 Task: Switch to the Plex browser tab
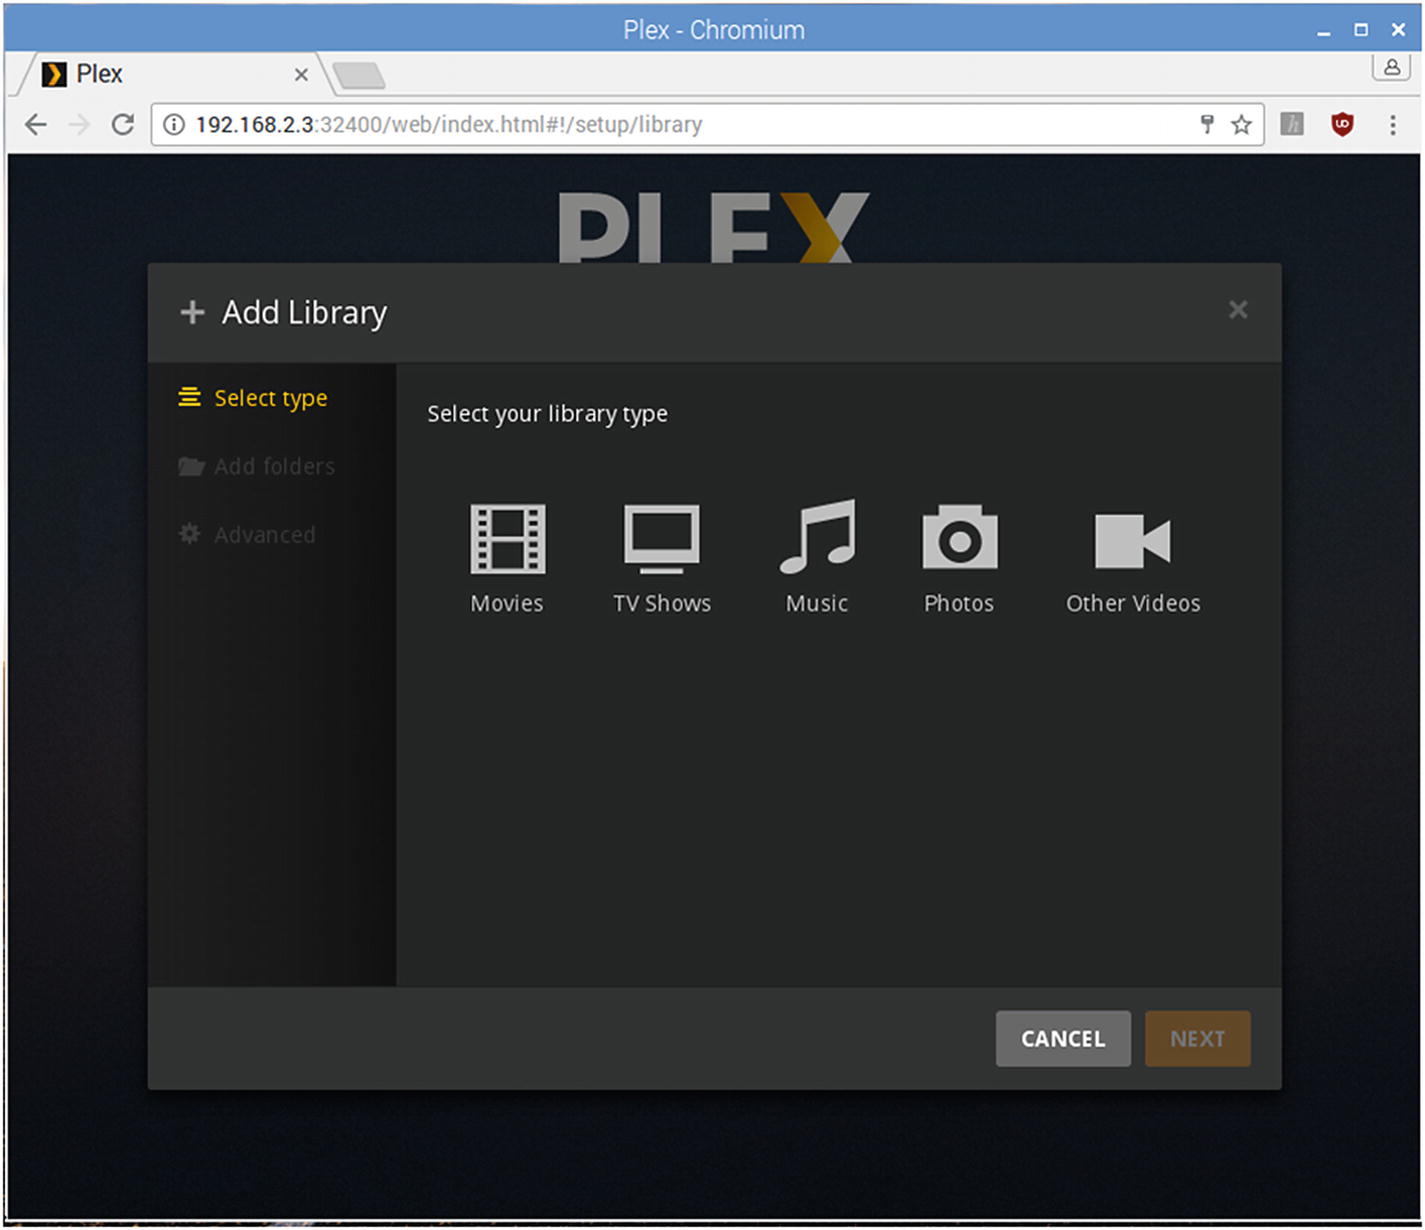(175, 74)
